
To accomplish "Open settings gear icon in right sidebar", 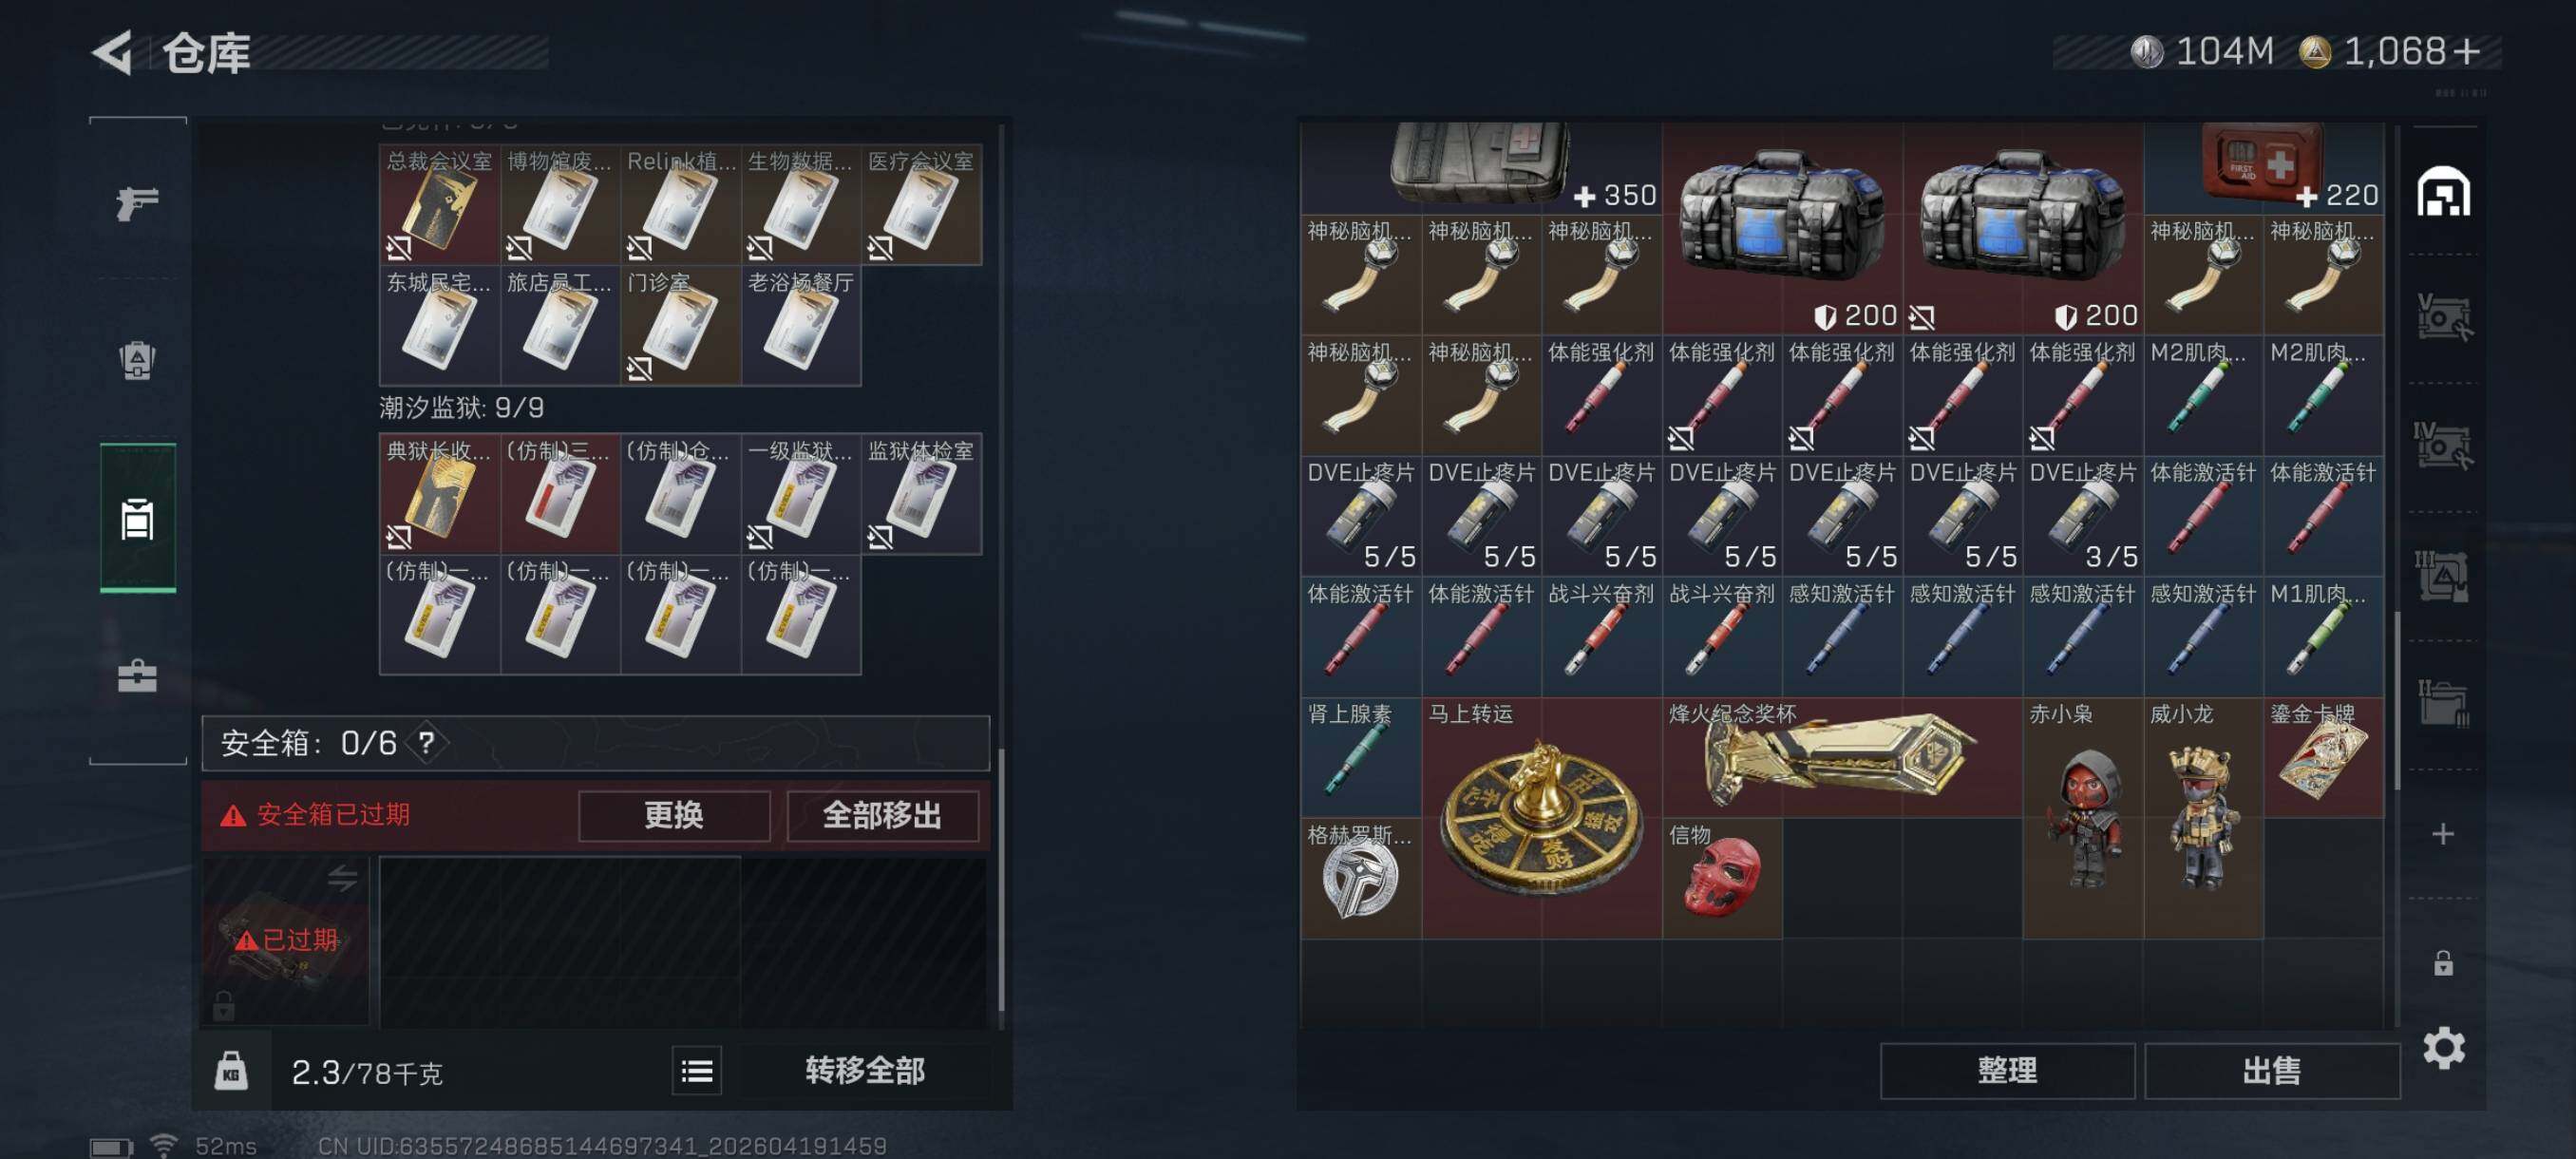I will click(2443, 1047).
